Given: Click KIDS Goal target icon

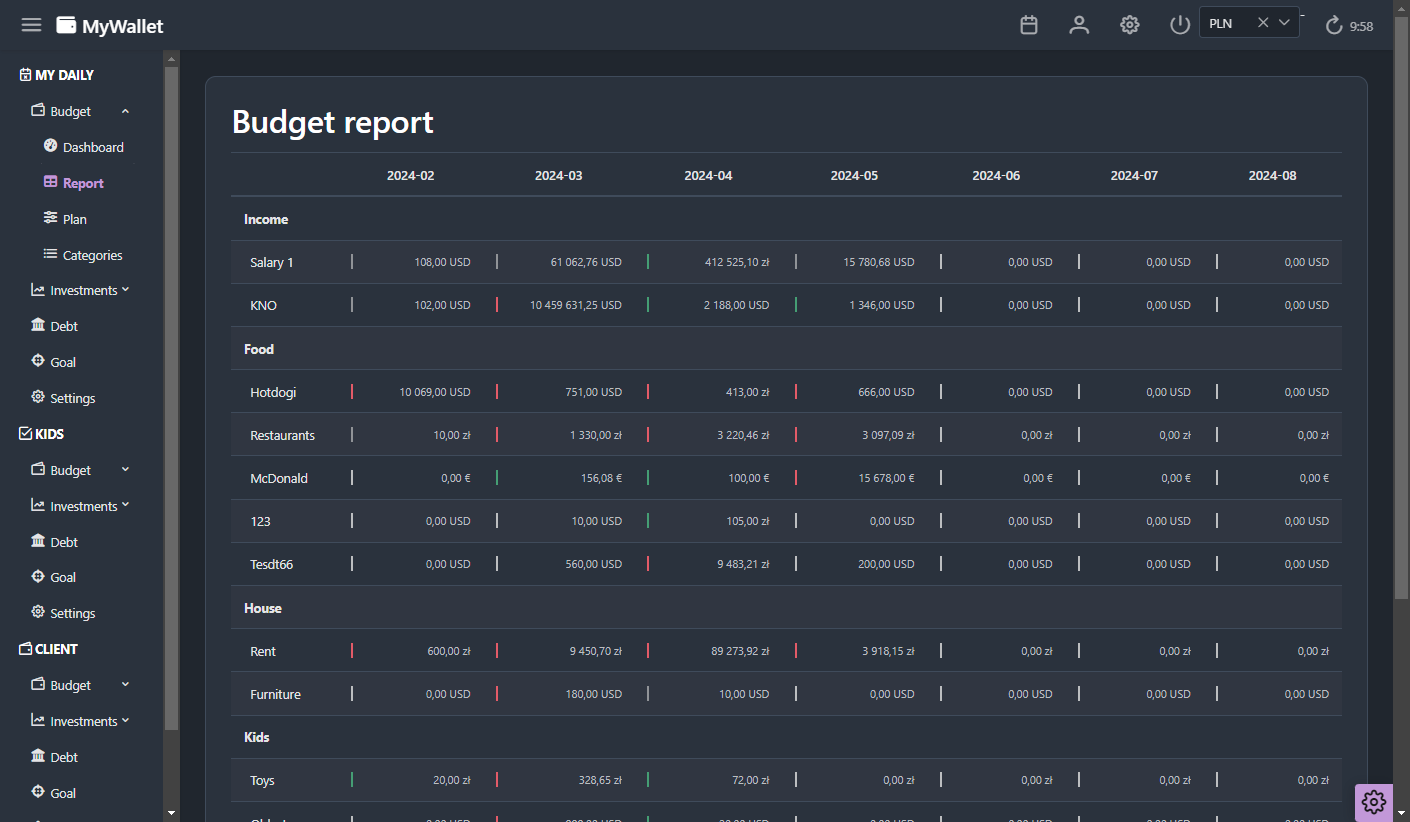Looking at the screenshot, I should 38,576.
